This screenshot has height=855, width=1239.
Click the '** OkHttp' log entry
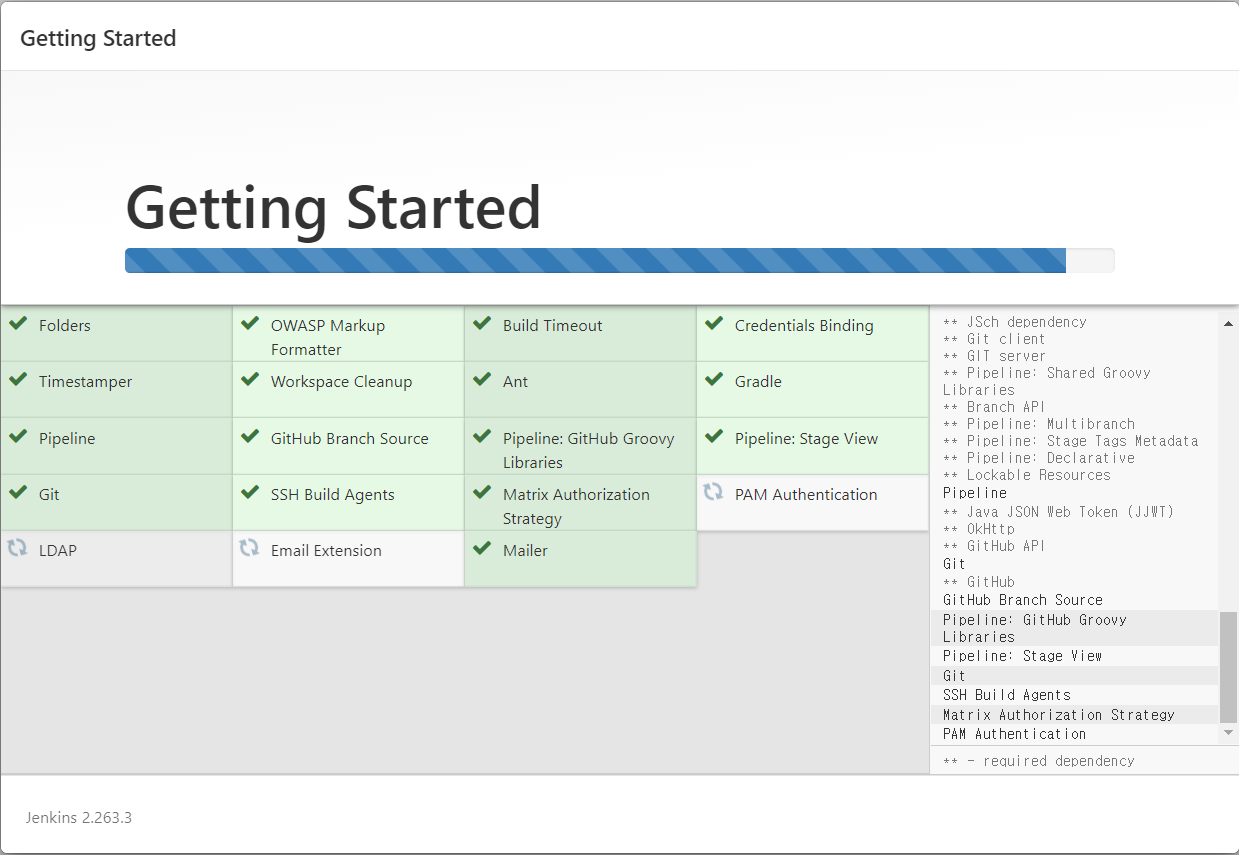tap(978, 529)
